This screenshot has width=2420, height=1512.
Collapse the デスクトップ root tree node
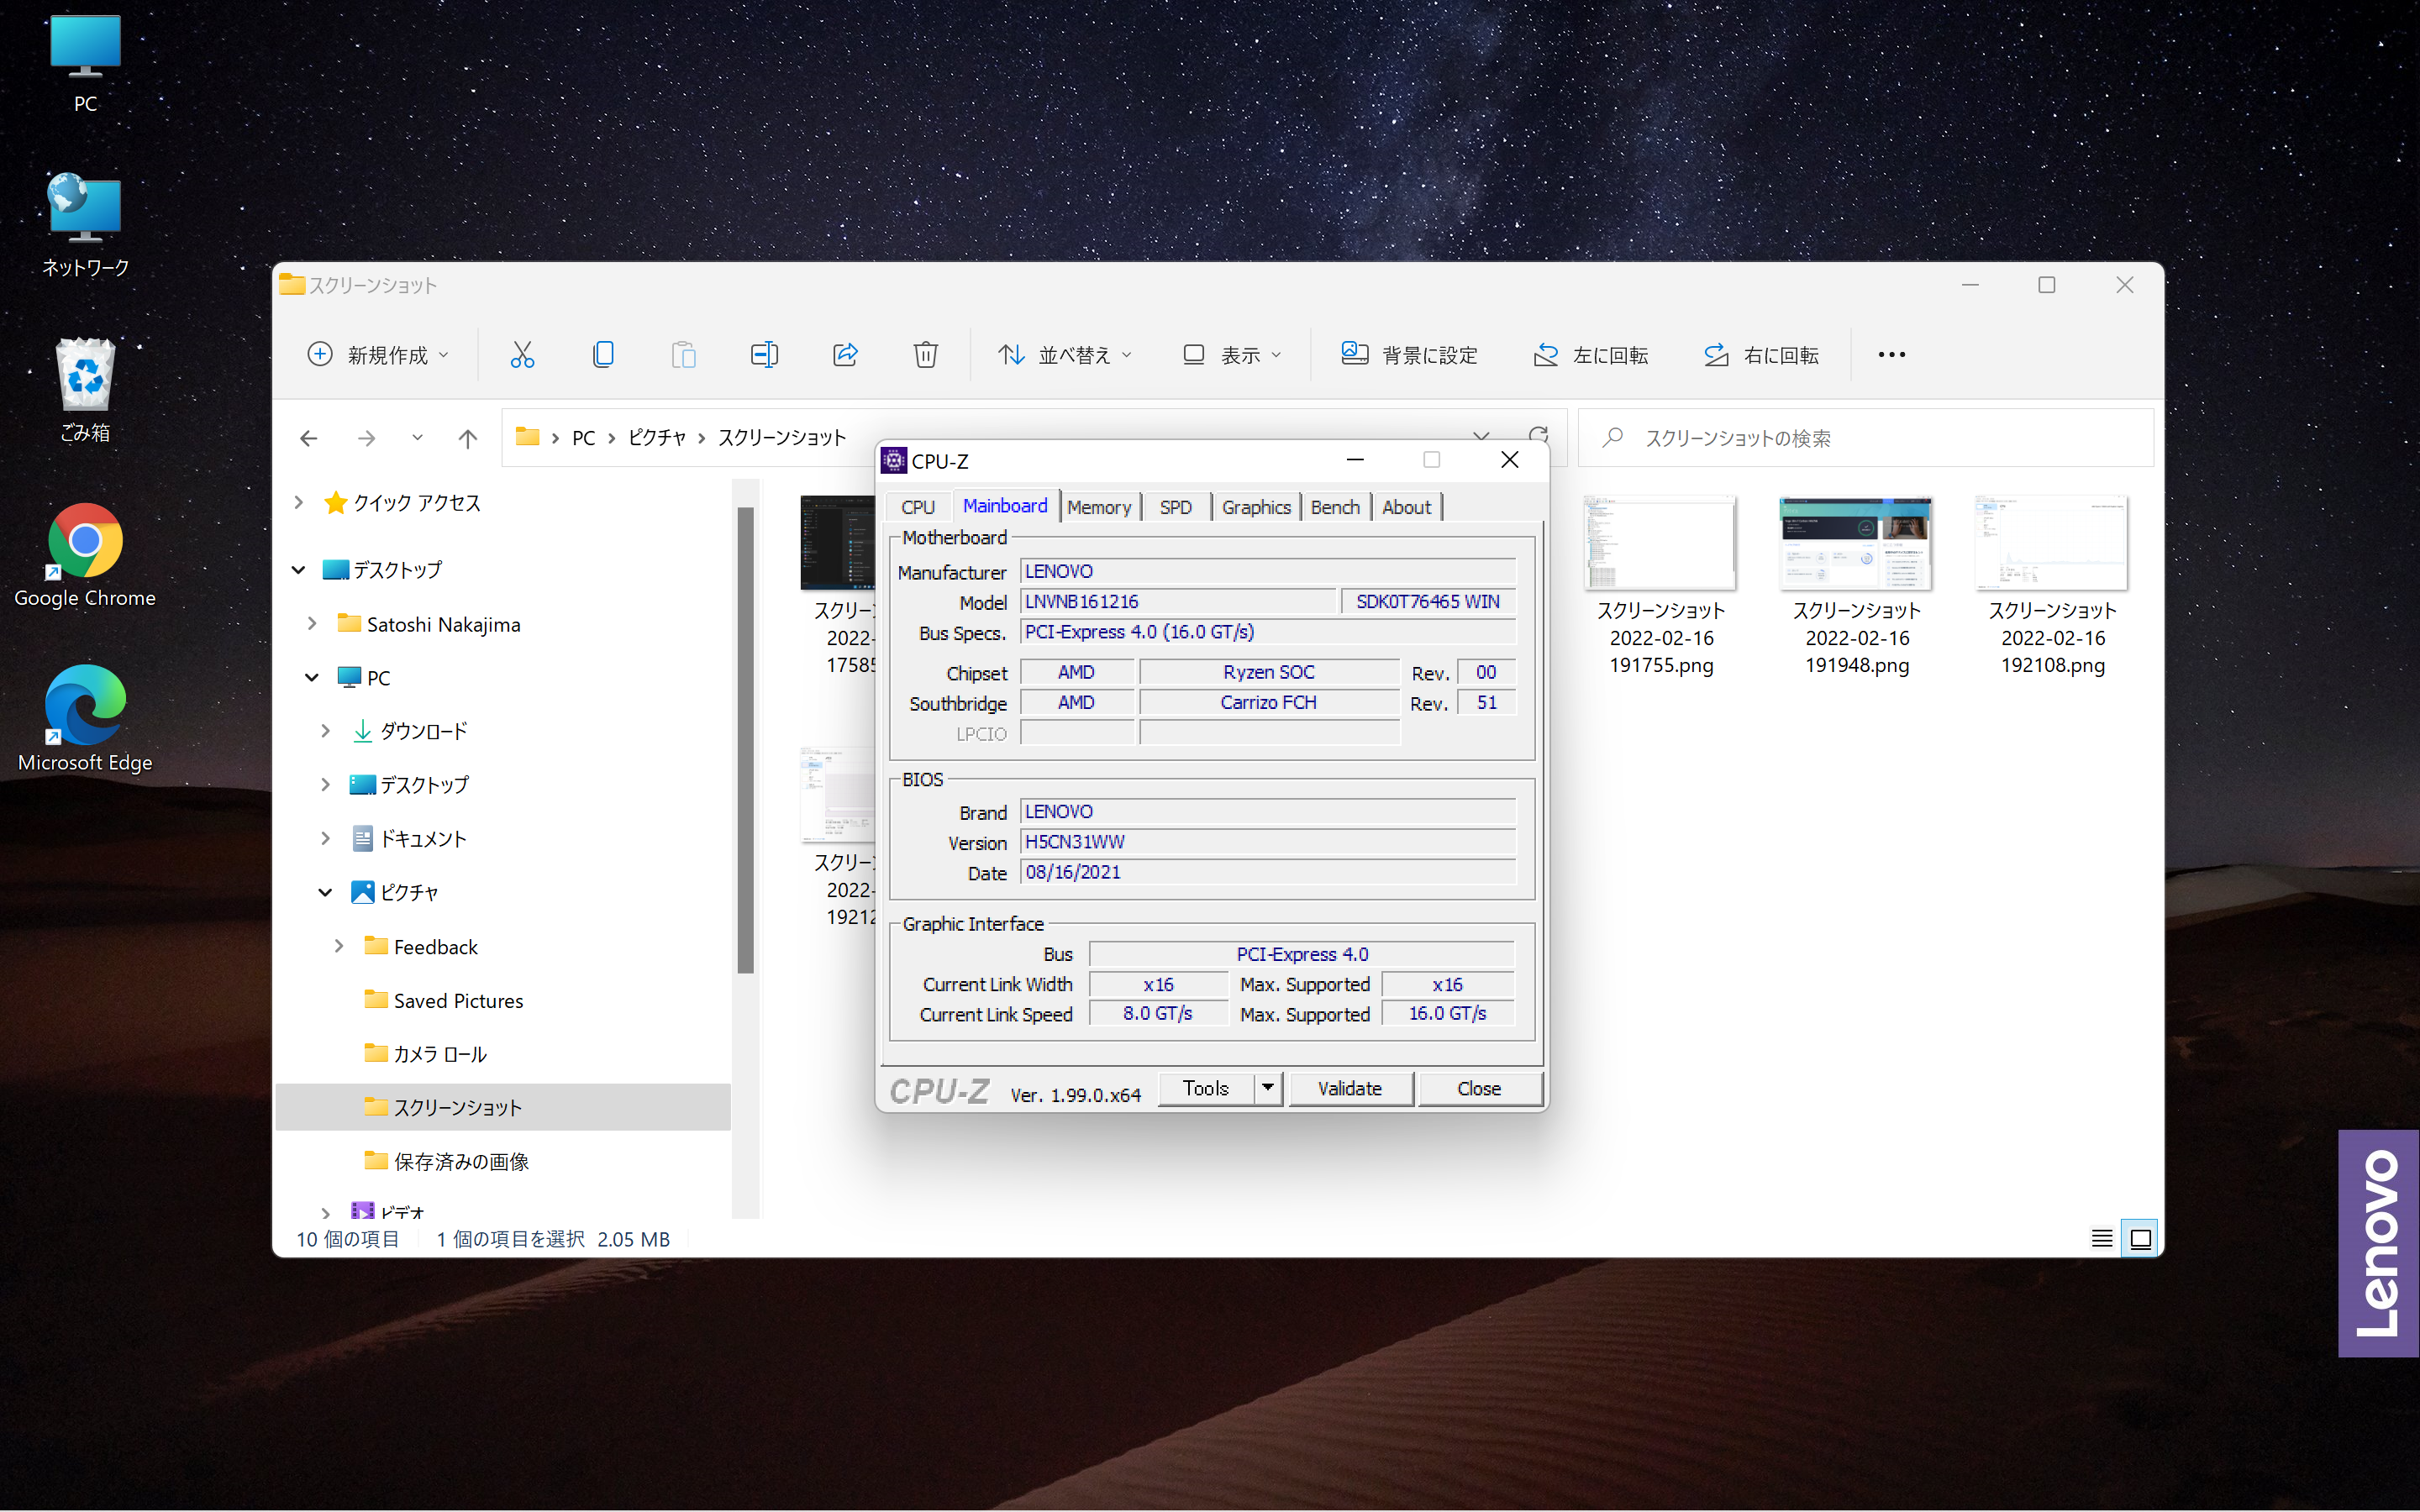[x=298, y=570]
